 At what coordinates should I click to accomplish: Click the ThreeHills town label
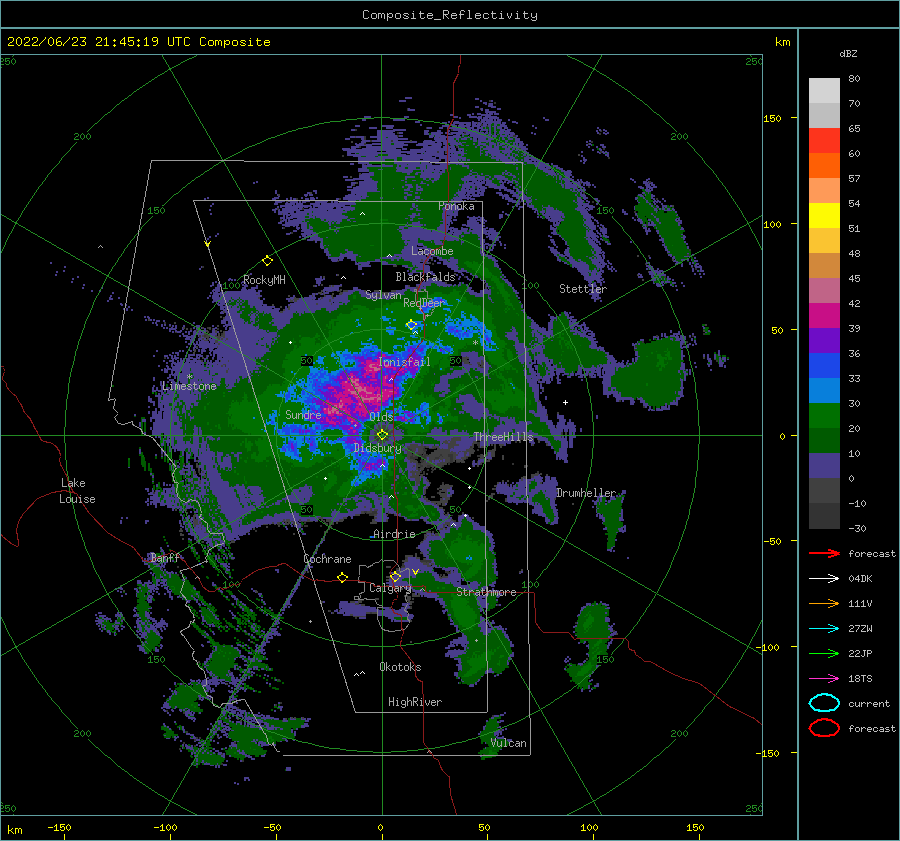tap(503, 437)
